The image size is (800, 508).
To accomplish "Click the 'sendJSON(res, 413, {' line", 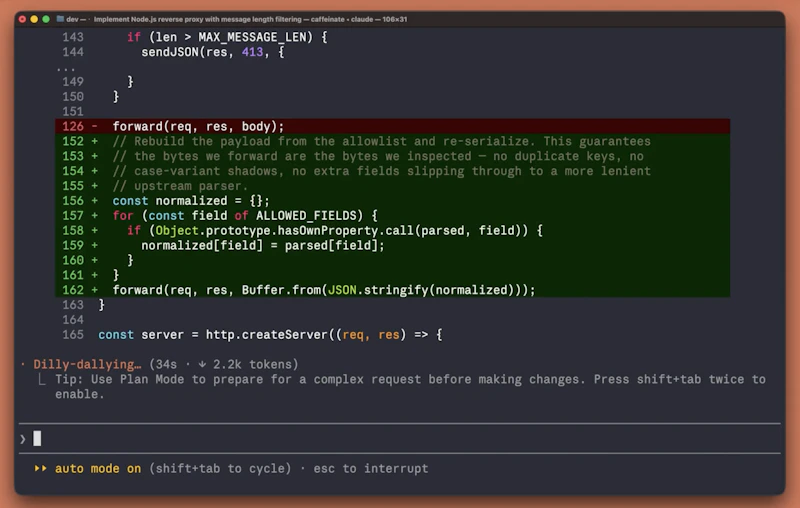I will [213, 52].
